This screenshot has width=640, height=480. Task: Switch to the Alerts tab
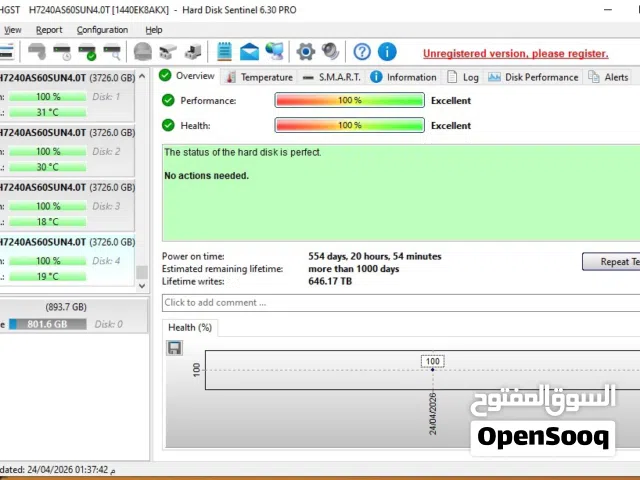point(609,77)
